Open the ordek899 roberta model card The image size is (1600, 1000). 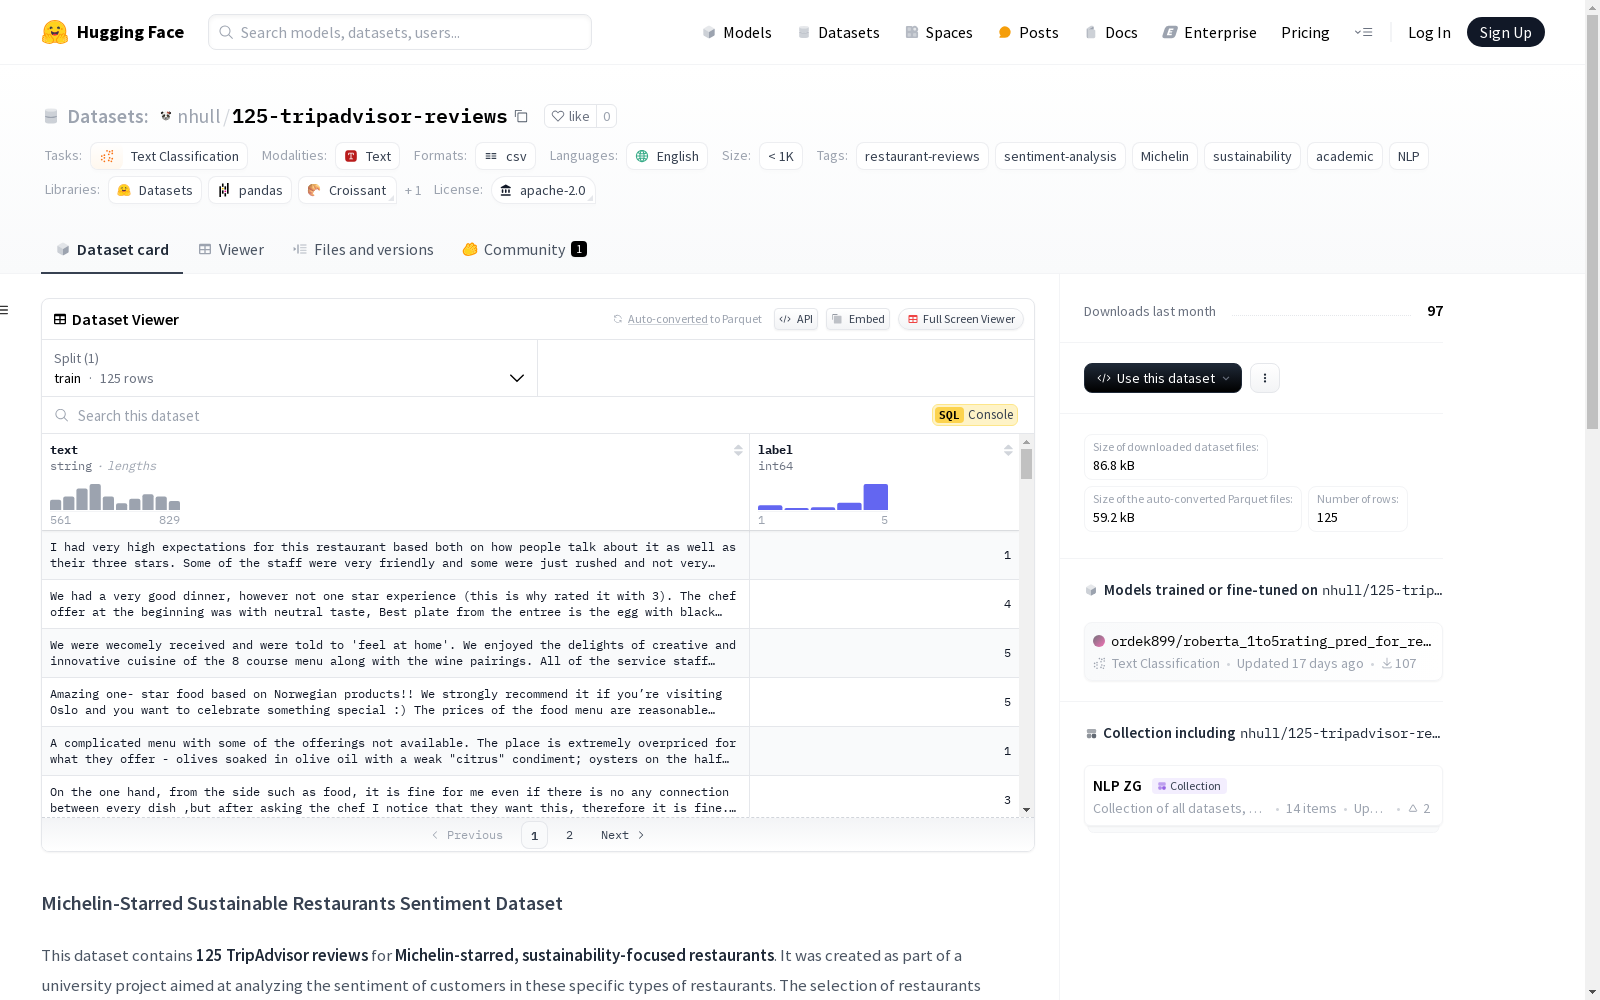[x=1263, y=651]
